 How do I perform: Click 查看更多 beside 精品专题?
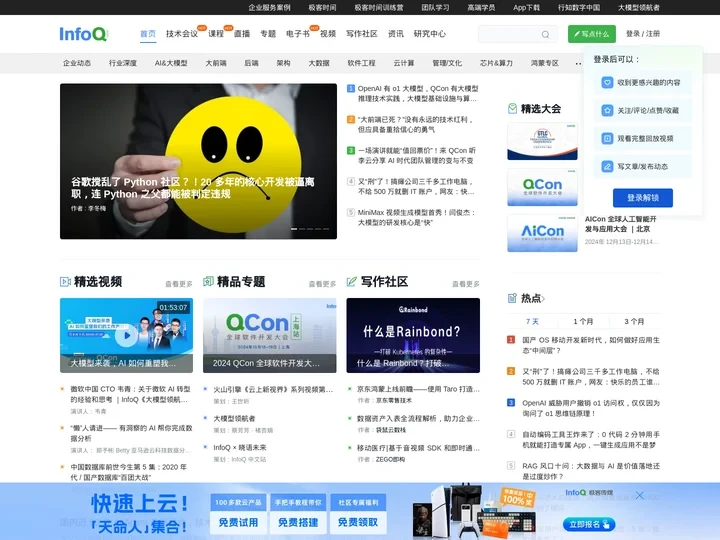322,284
